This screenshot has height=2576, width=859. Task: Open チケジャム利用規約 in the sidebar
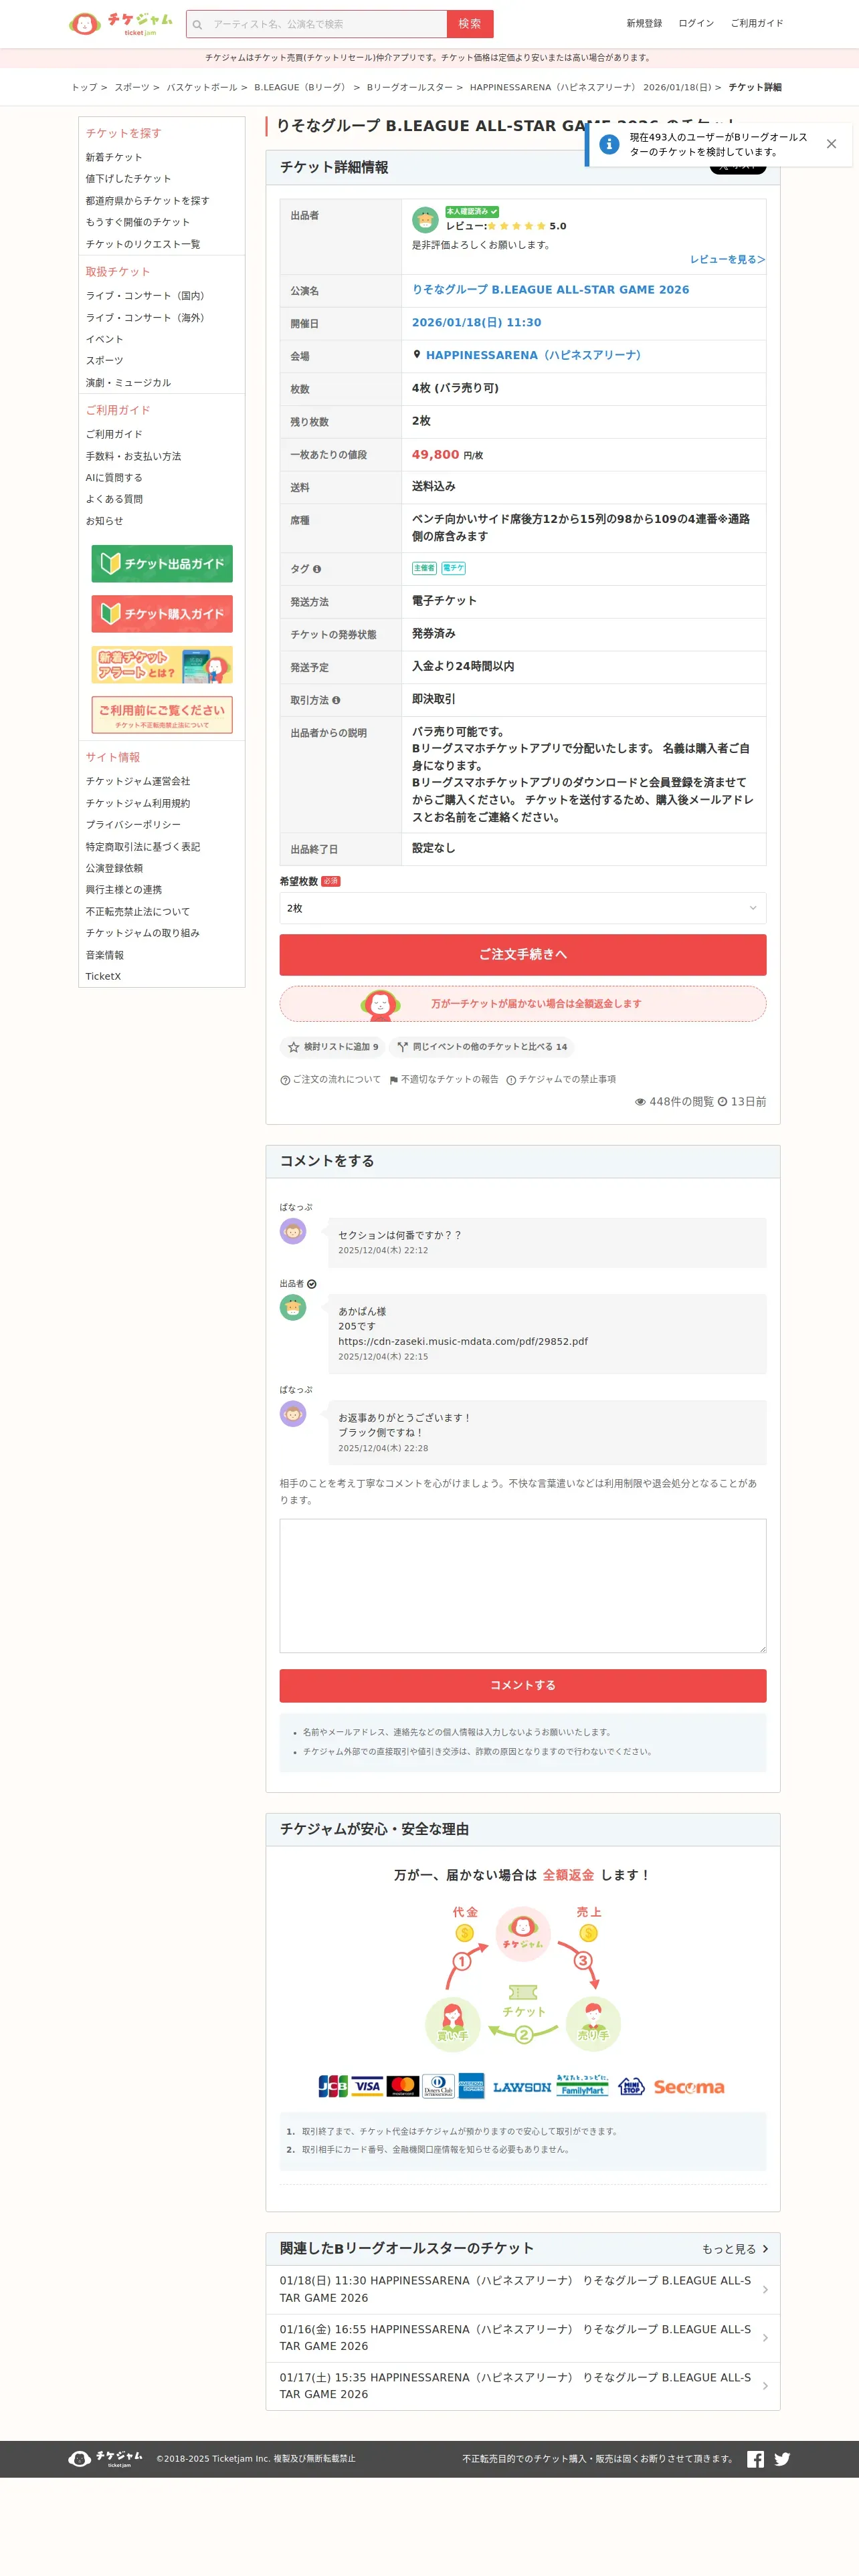pos(137,803)
